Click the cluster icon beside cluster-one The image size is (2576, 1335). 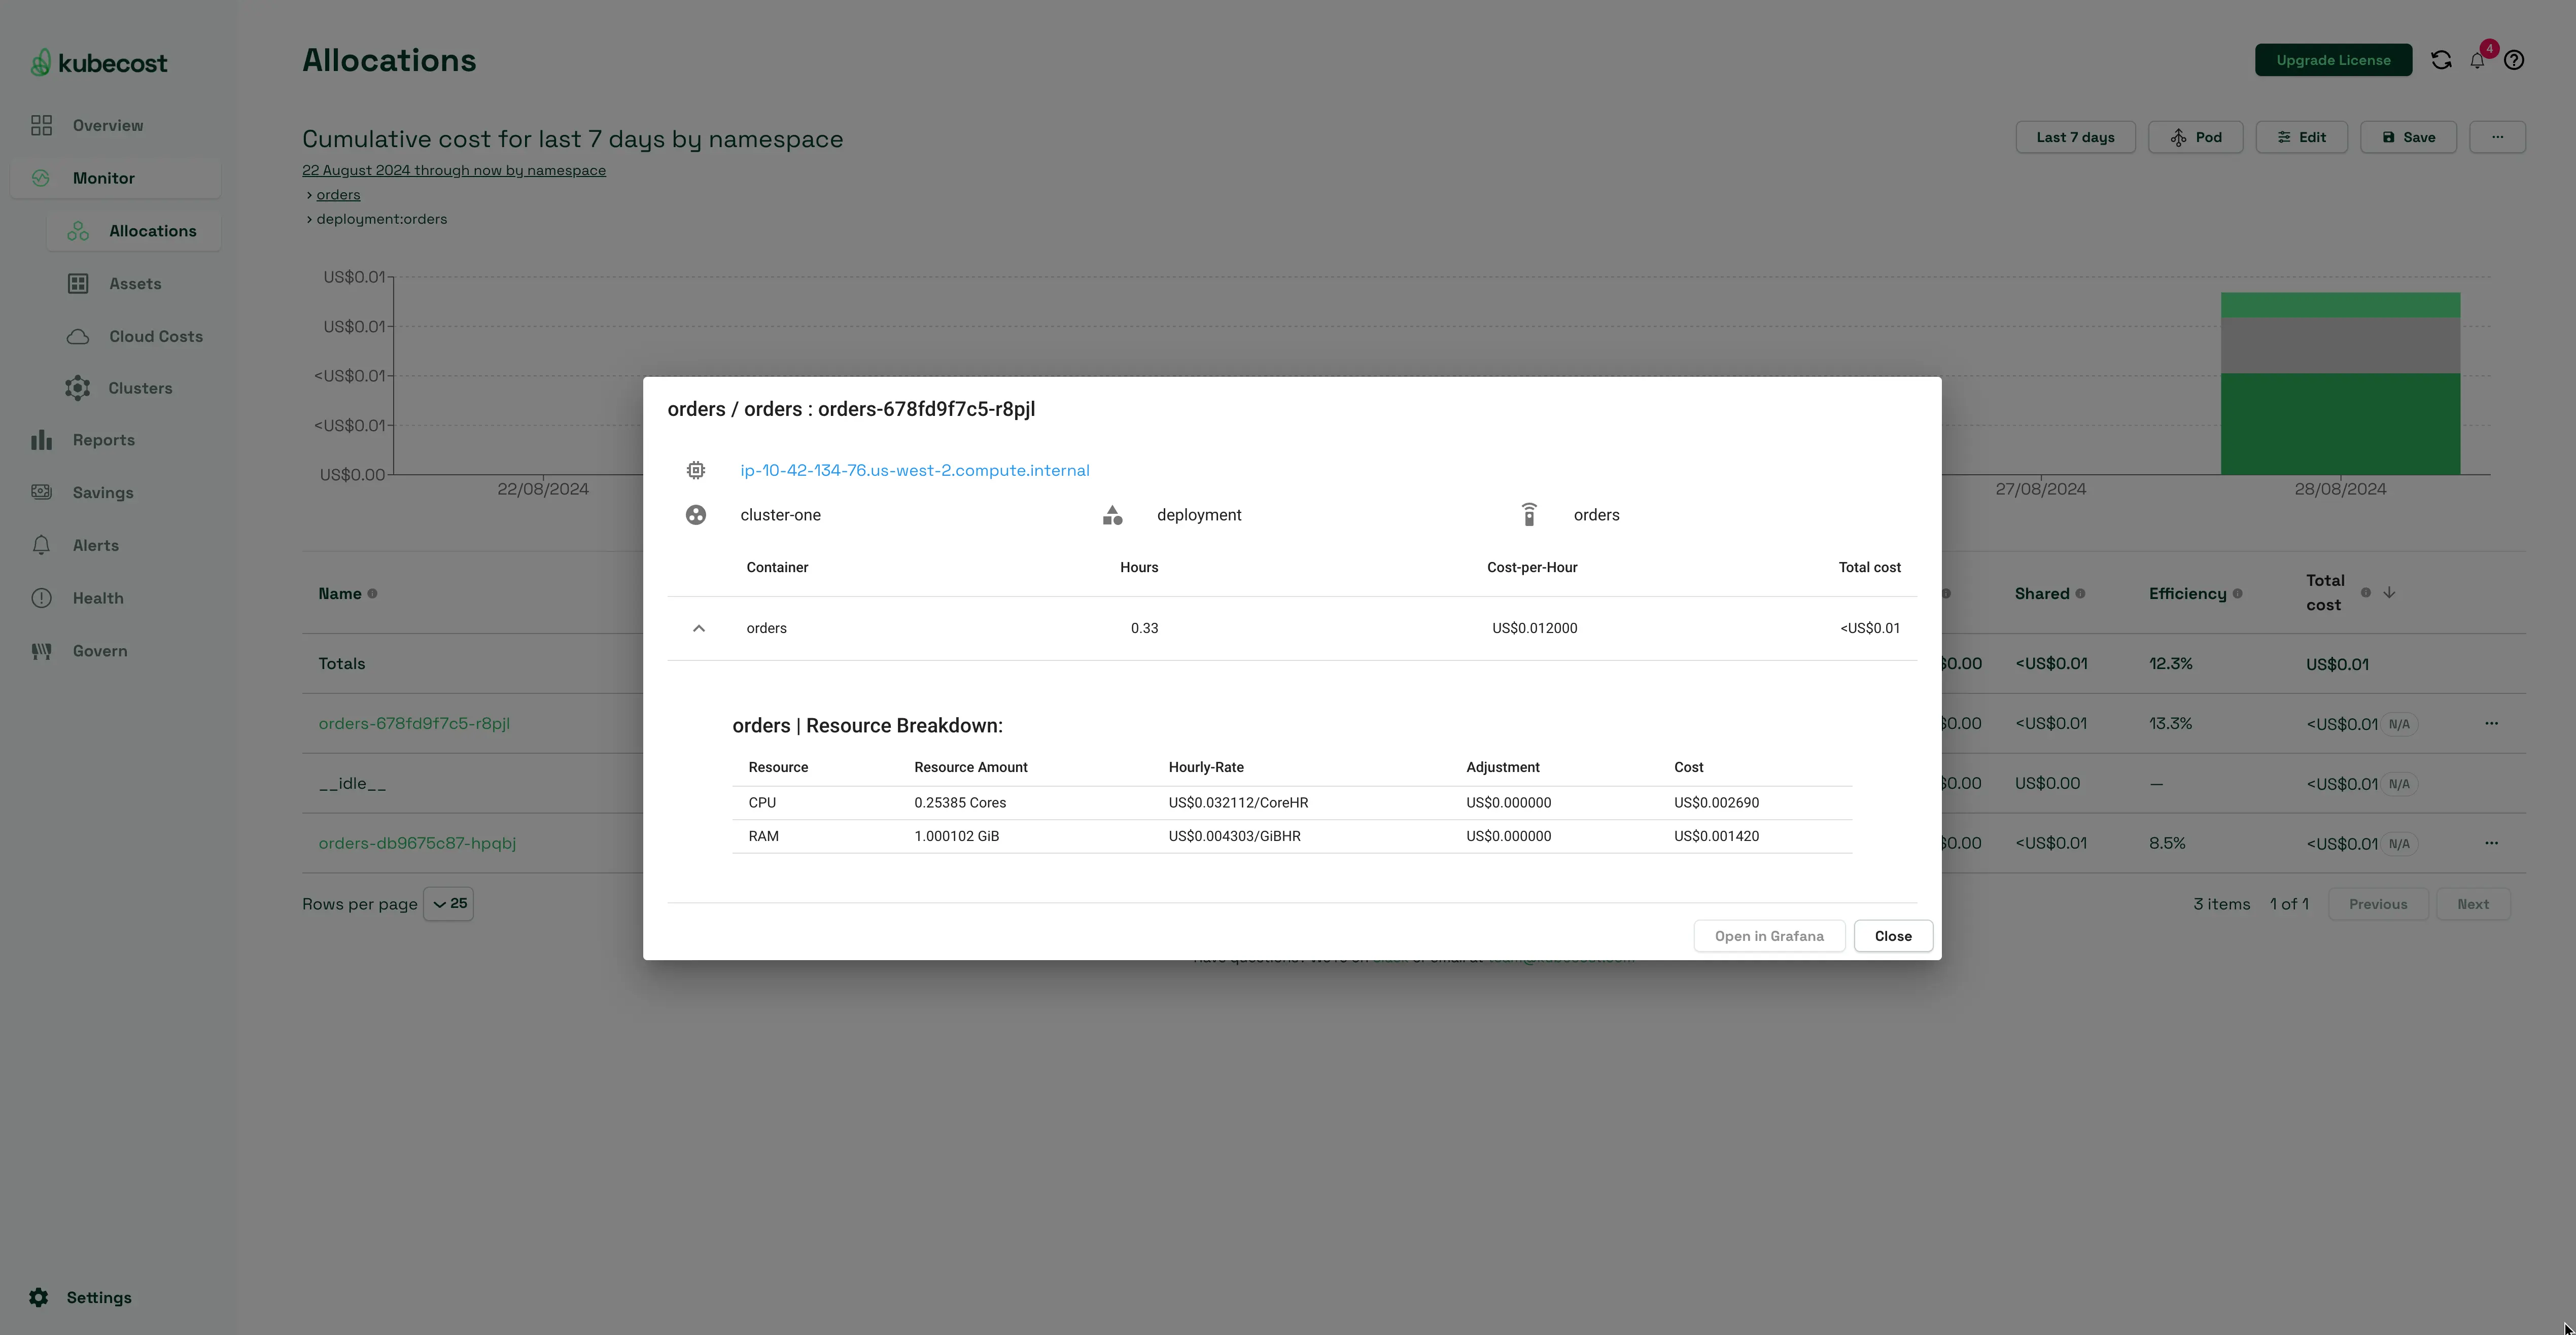coord(696,515)
